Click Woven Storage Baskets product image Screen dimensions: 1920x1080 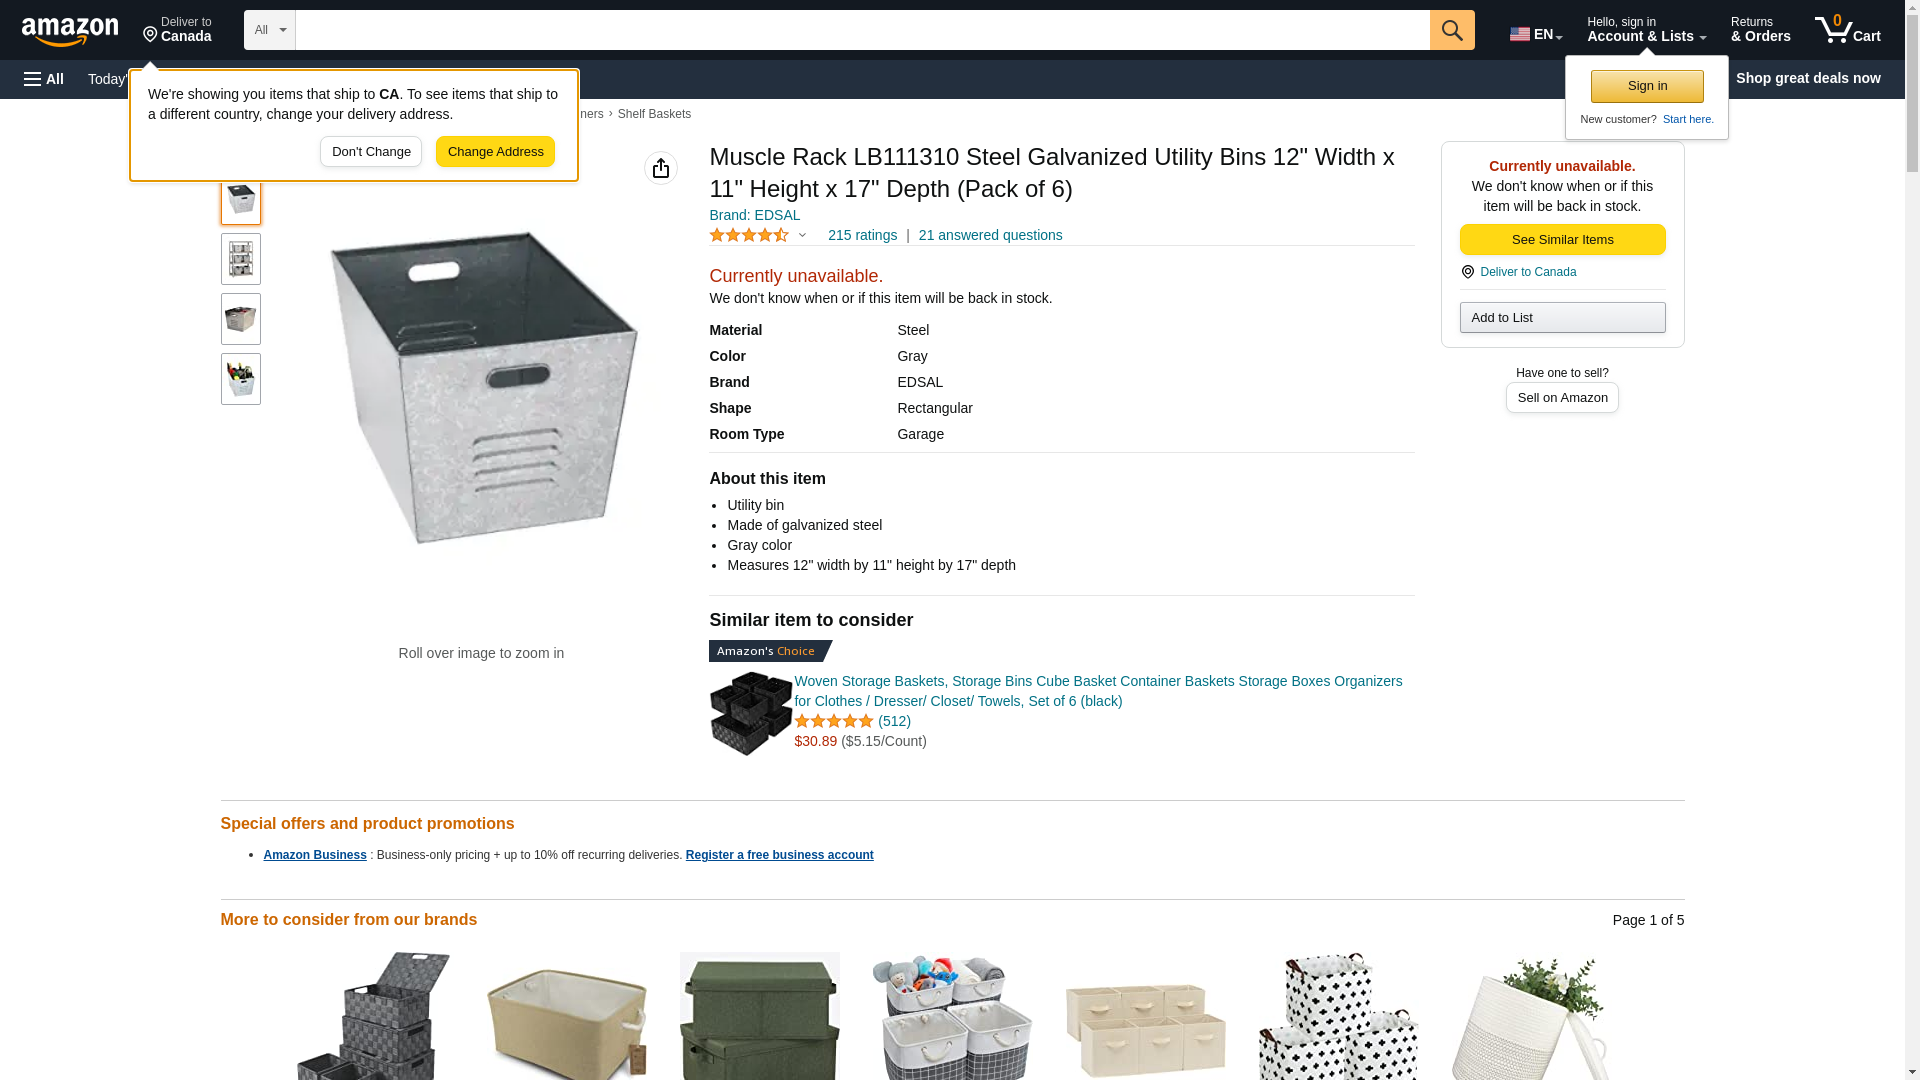point(751,713)
